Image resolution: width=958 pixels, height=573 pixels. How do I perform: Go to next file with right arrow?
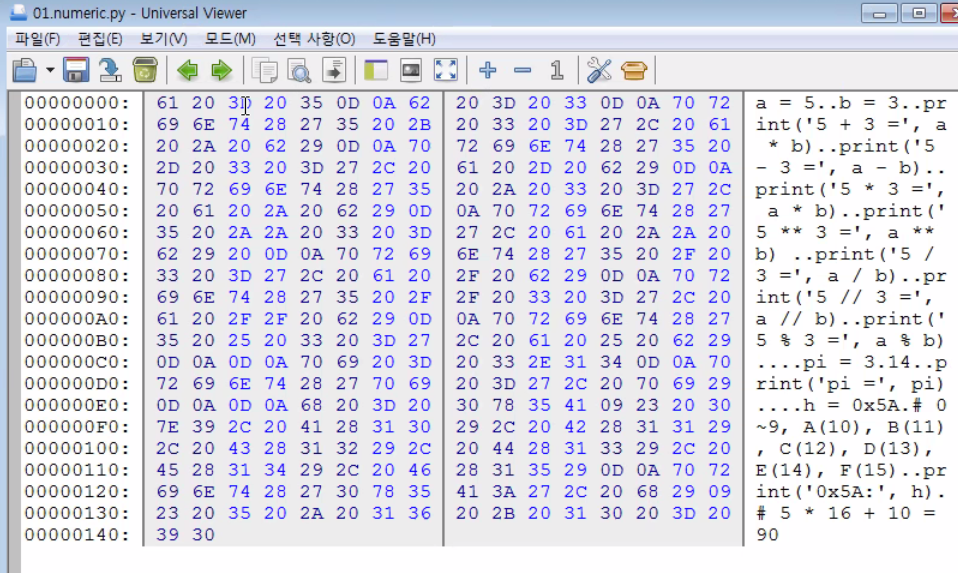tap(221, 70)
